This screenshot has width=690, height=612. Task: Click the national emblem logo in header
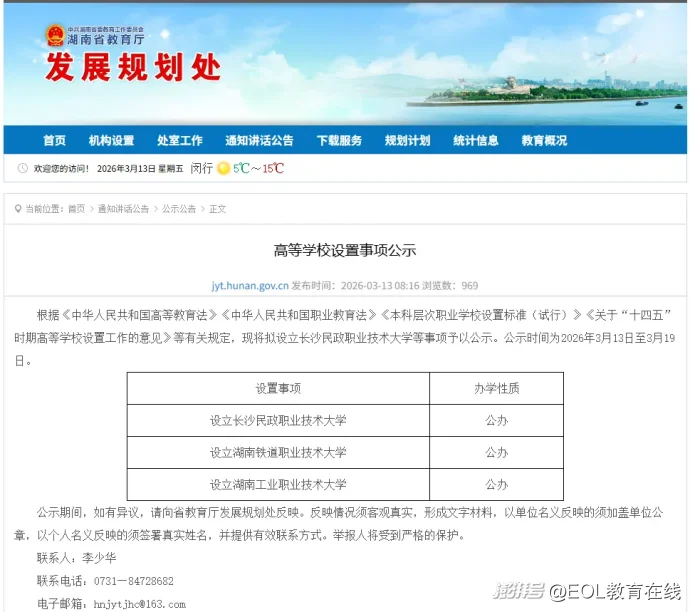pyautogui.click(x=54, y=36)
